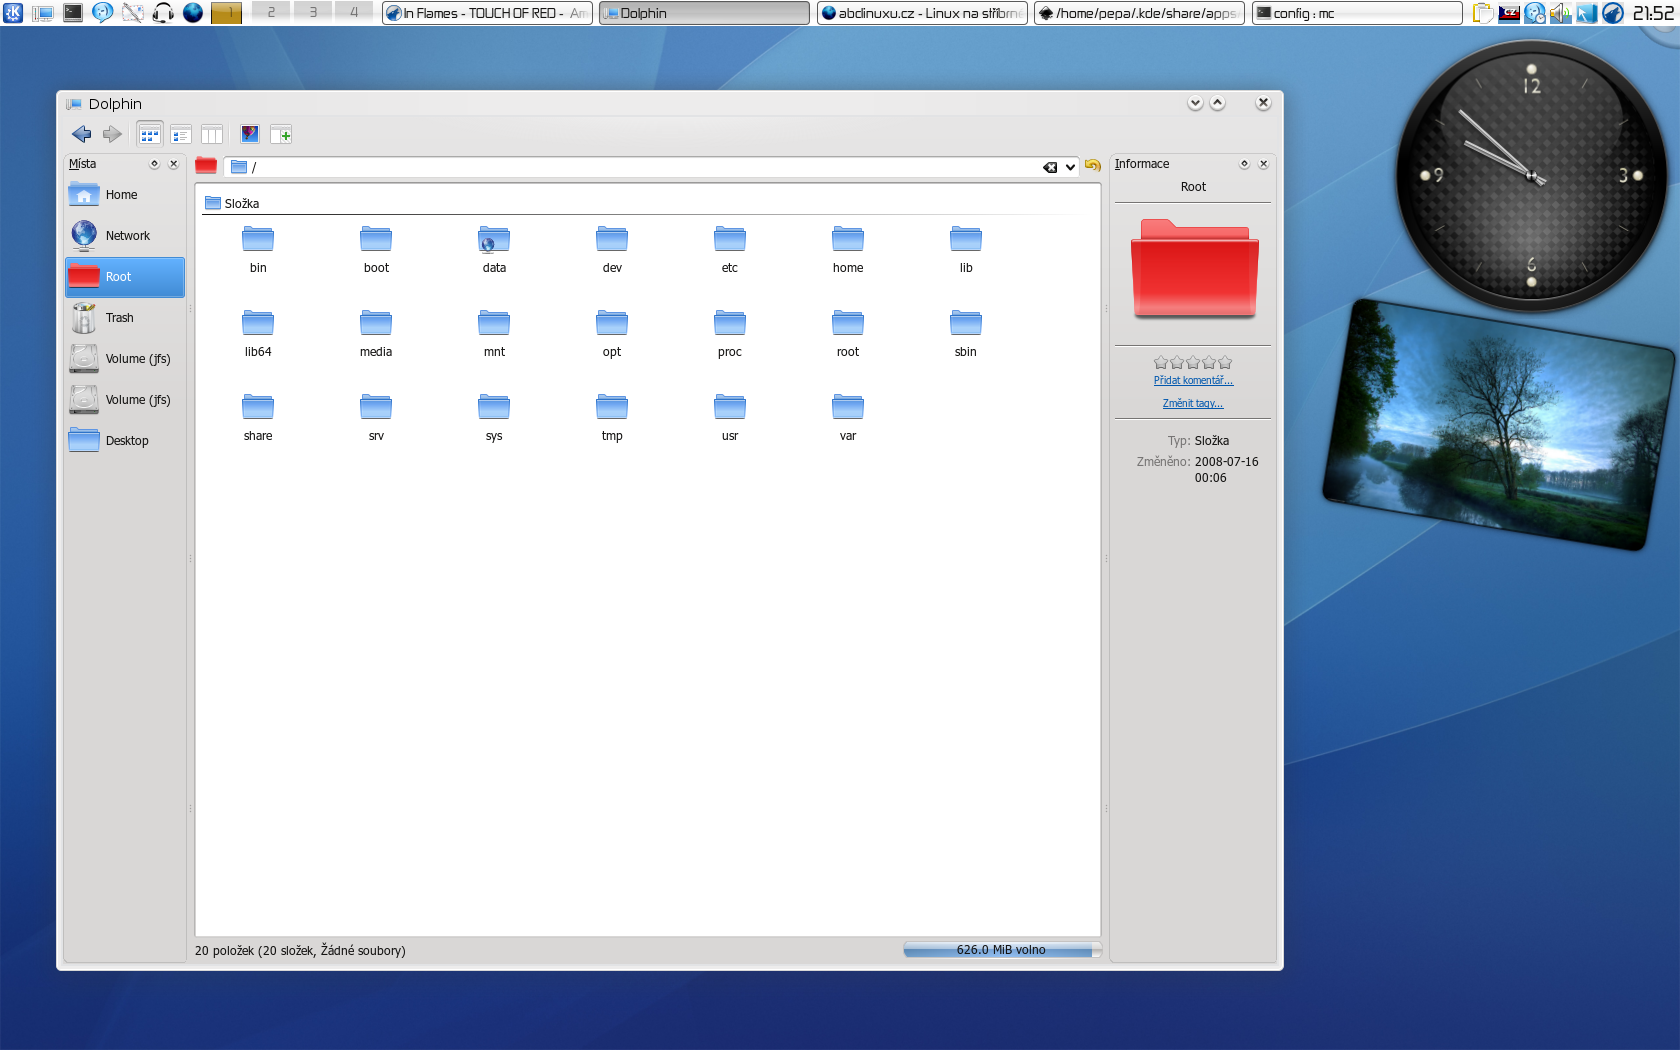Select the mnt folder

click(494, 334)
